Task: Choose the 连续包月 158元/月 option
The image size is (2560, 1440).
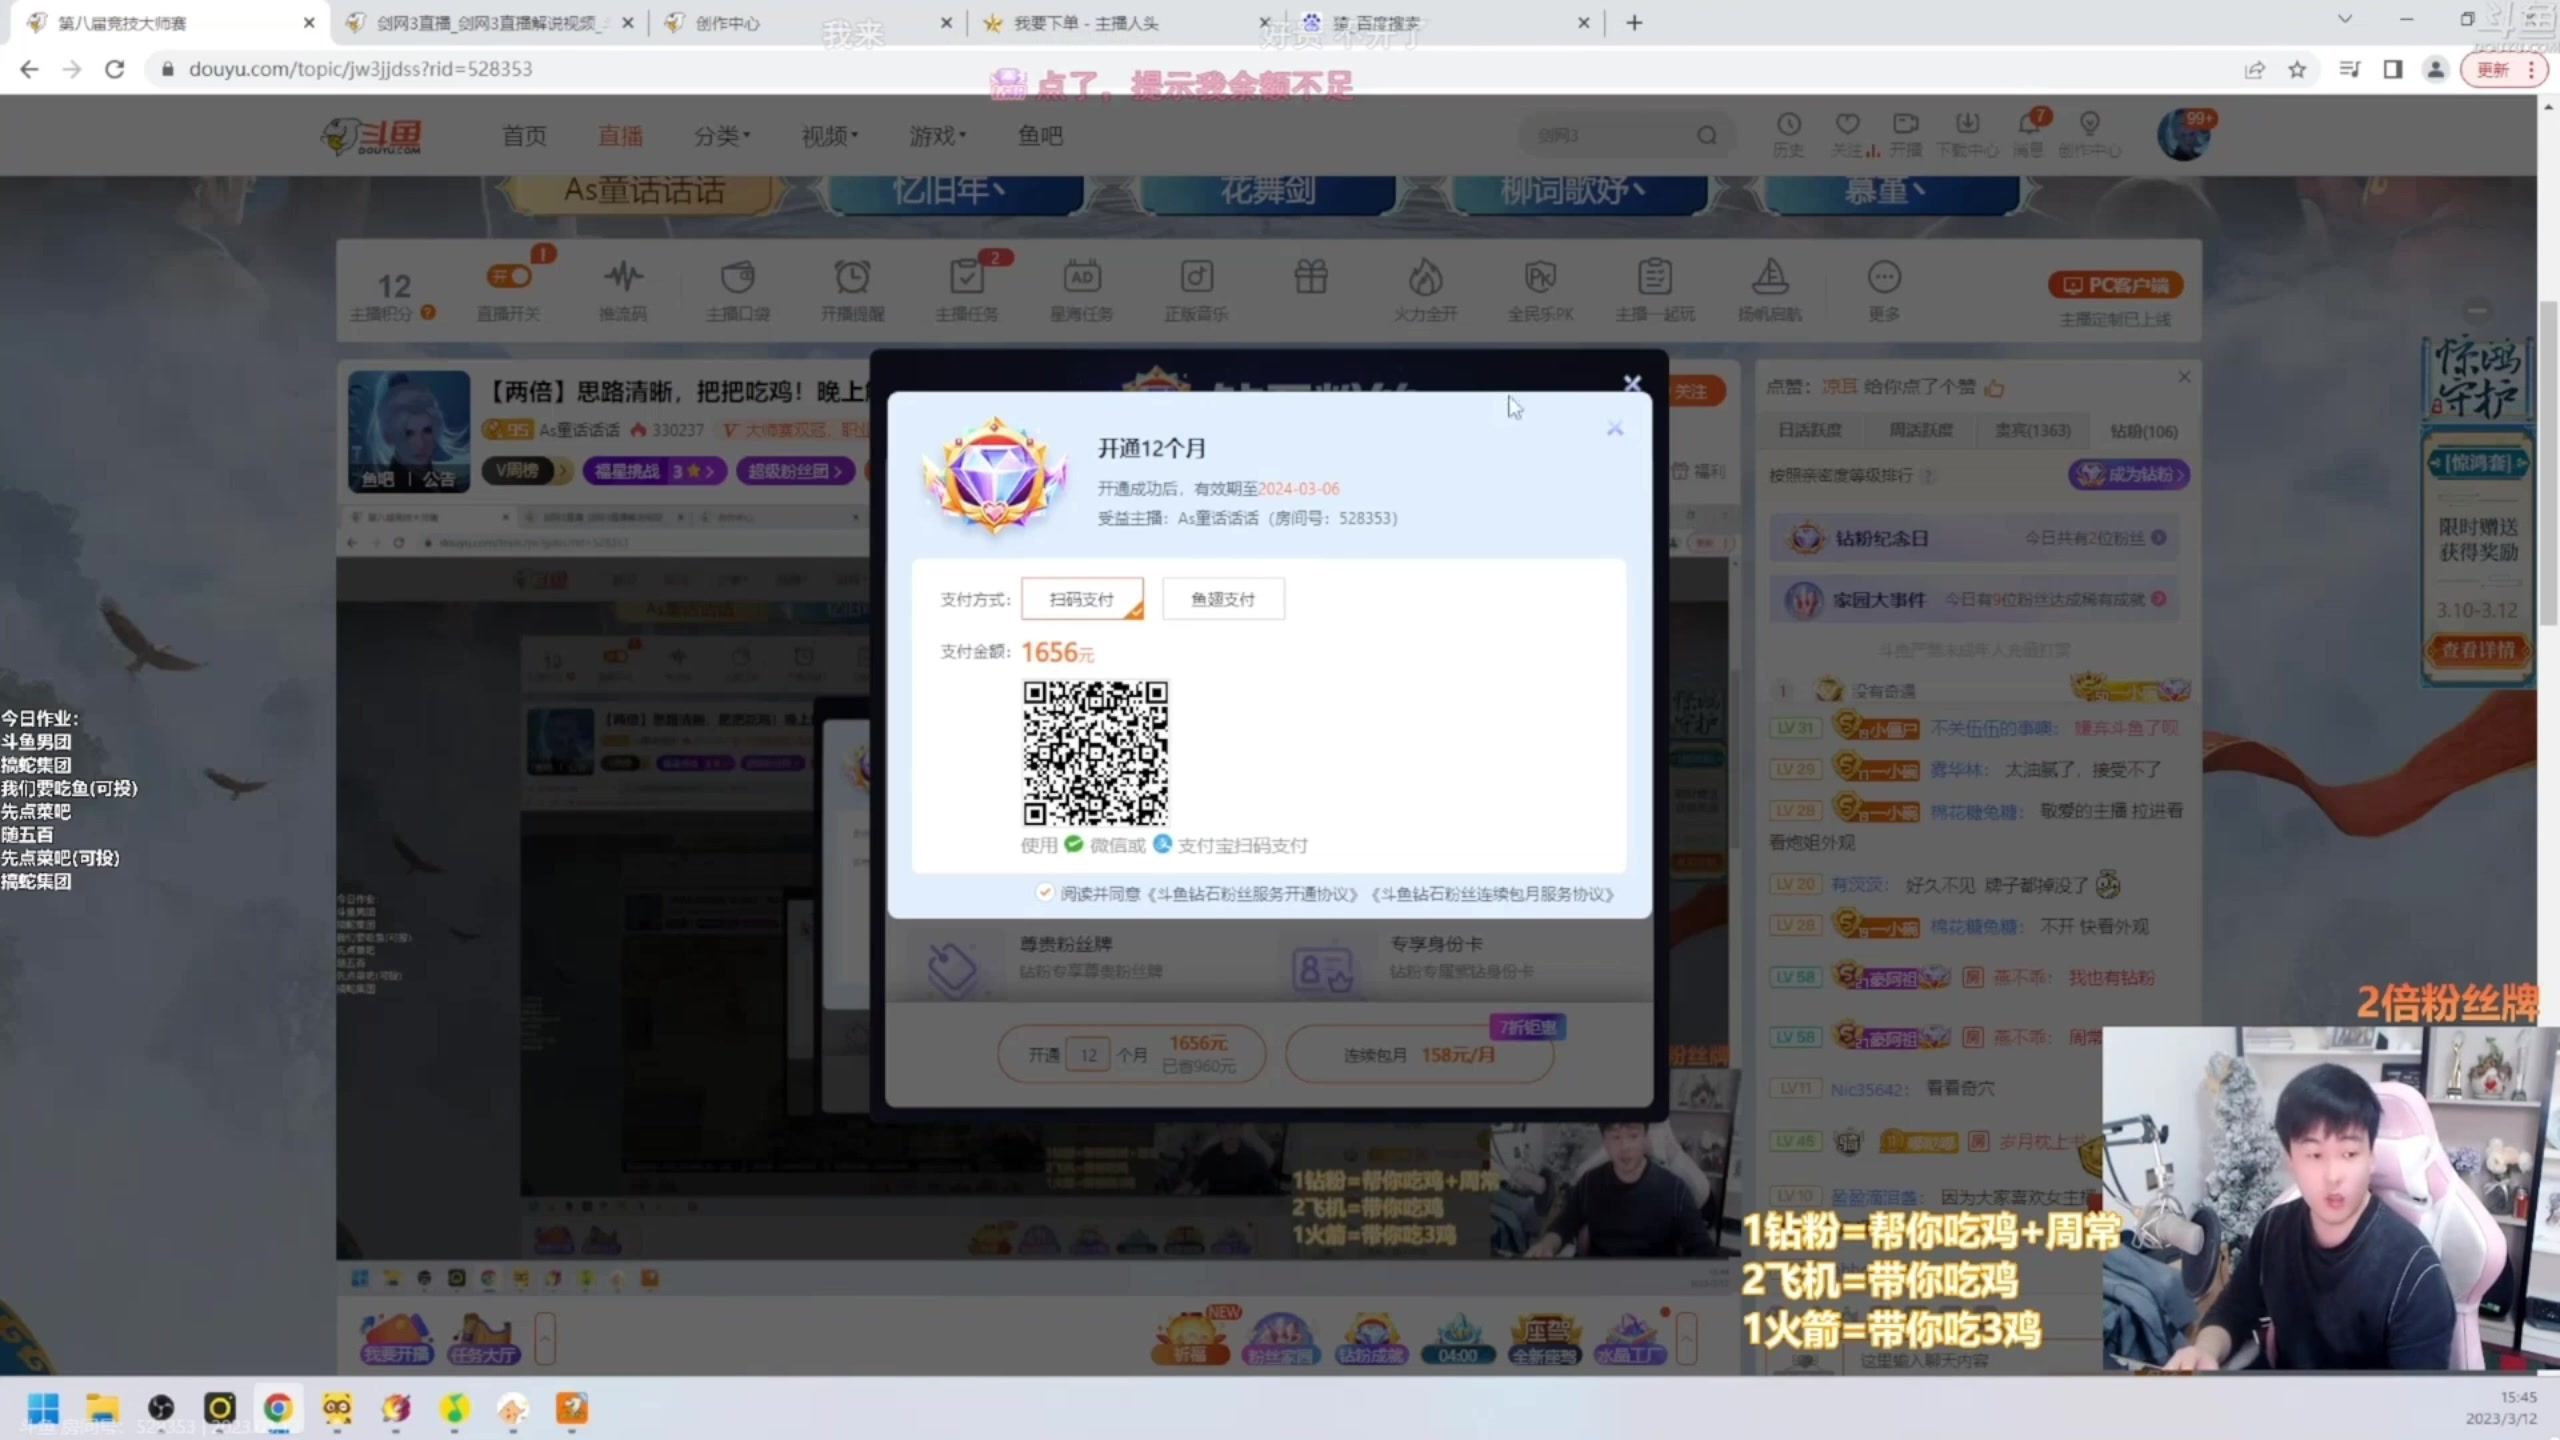Action: (x=1419, y=1054)
